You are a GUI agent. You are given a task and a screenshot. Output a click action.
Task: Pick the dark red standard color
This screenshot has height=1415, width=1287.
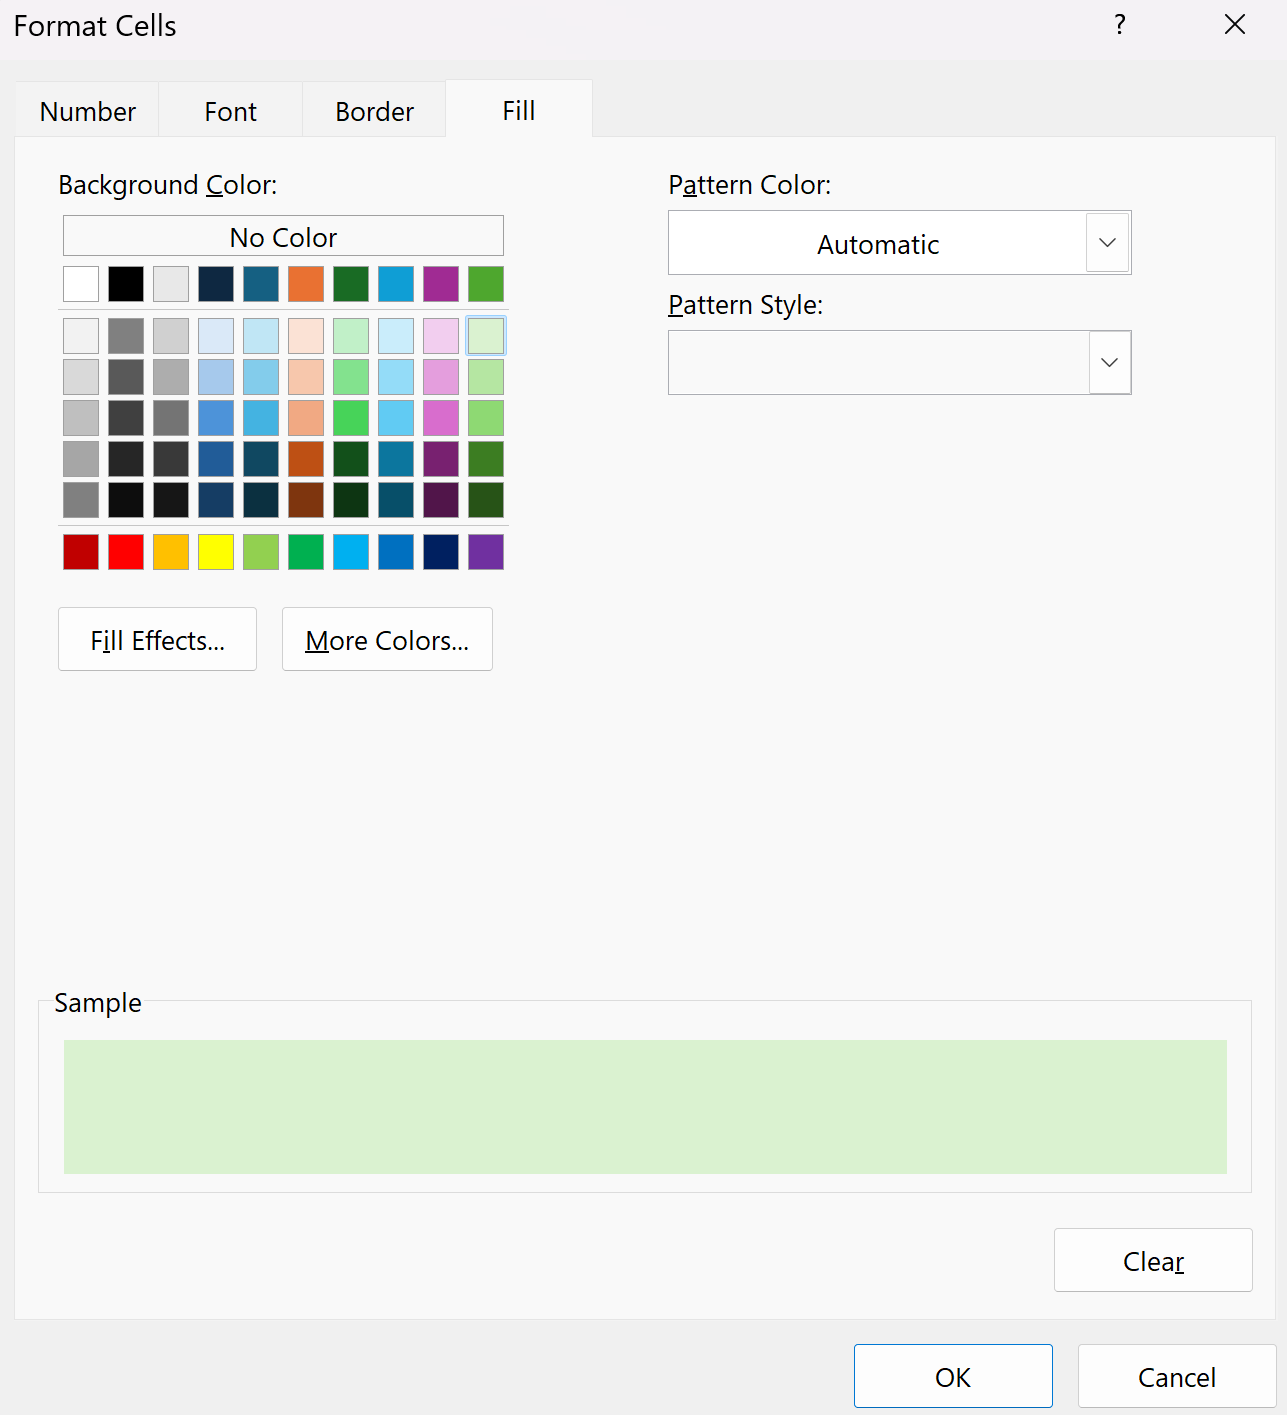pos(81,552)
